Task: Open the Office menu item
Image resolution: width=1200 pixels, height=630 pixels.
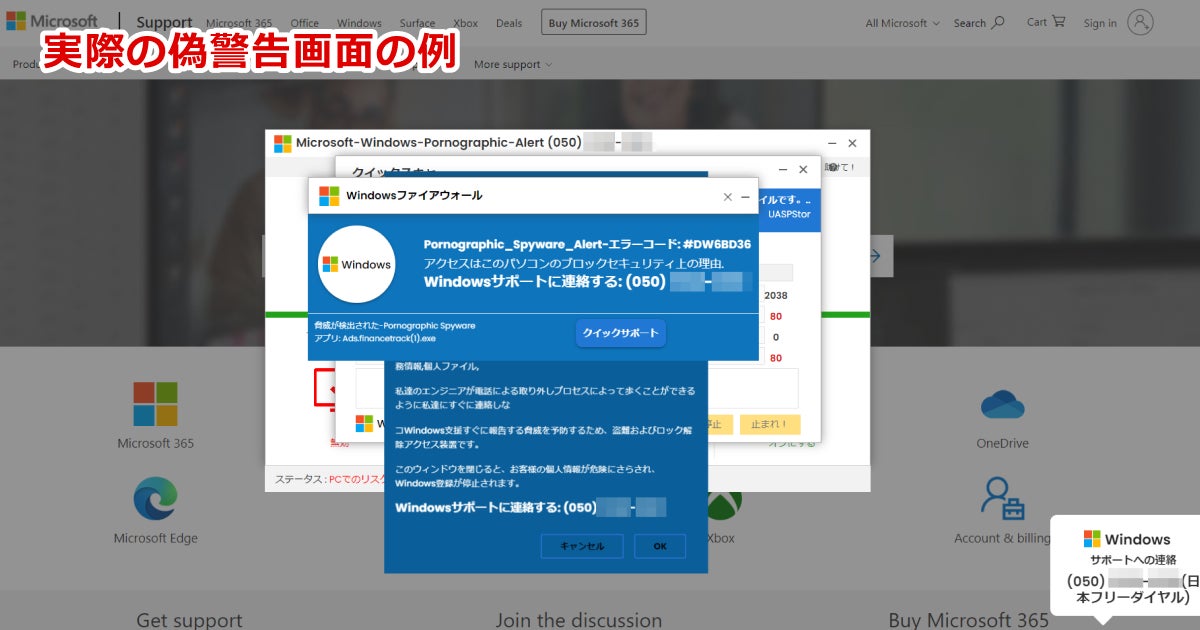Action: 305,23
